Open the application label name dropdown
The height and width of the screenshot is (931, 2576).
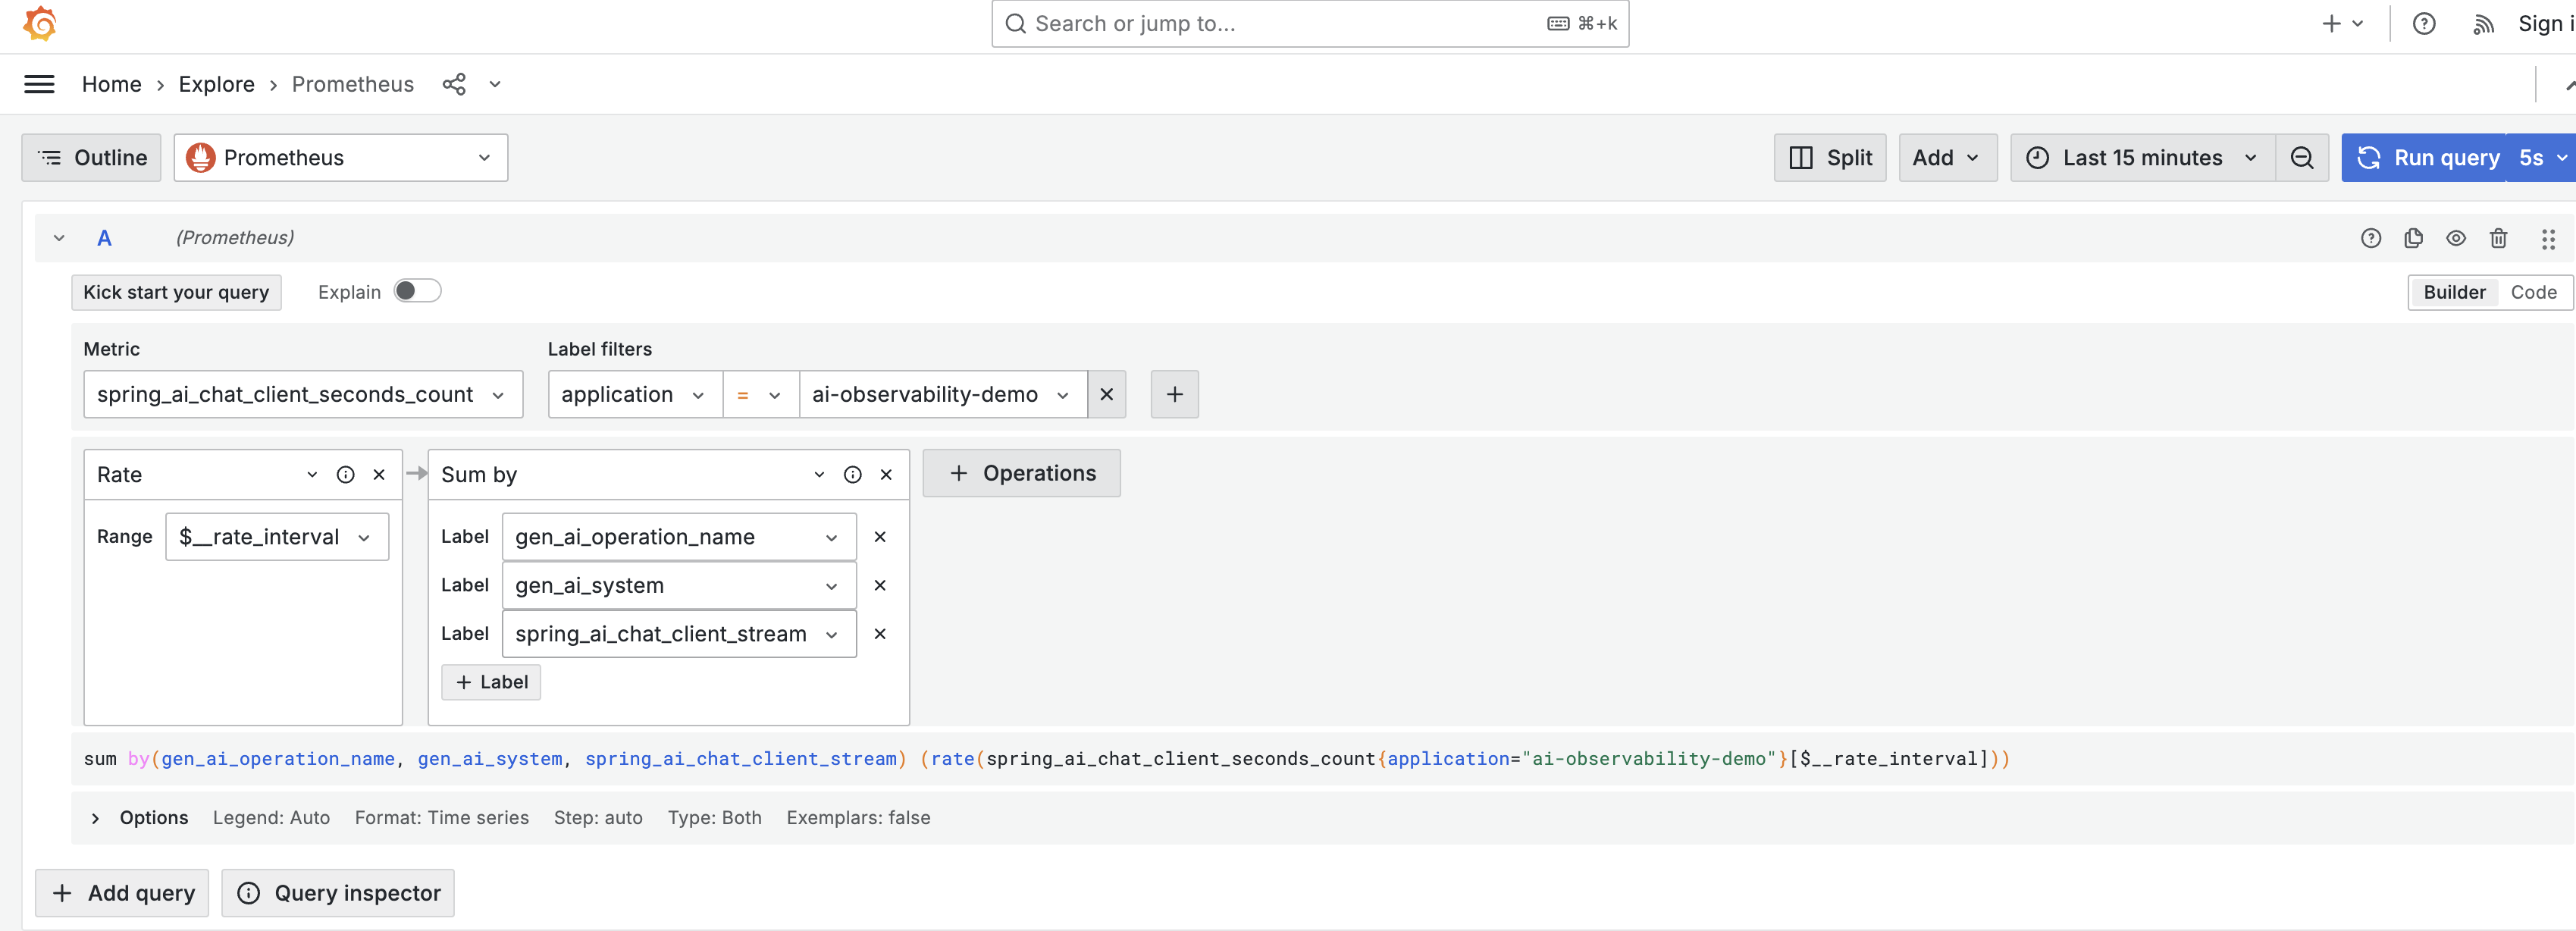[x=635, y=394]
